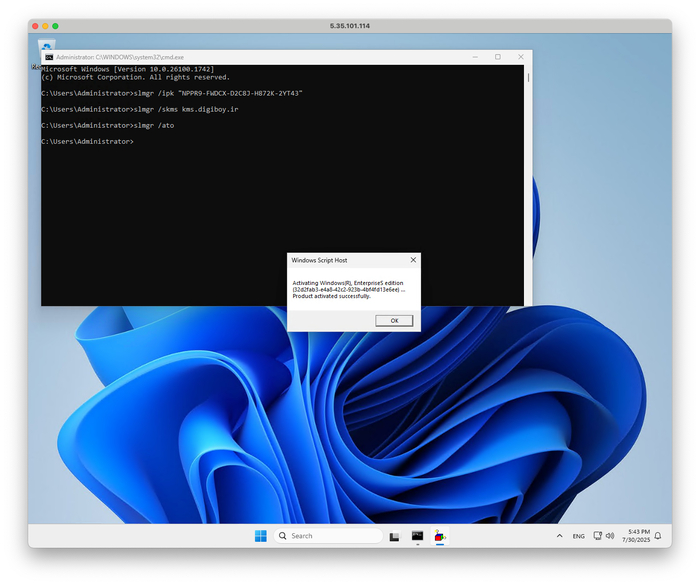
Task: Open the network status tray icon
Action: click(x=598, y=536)
